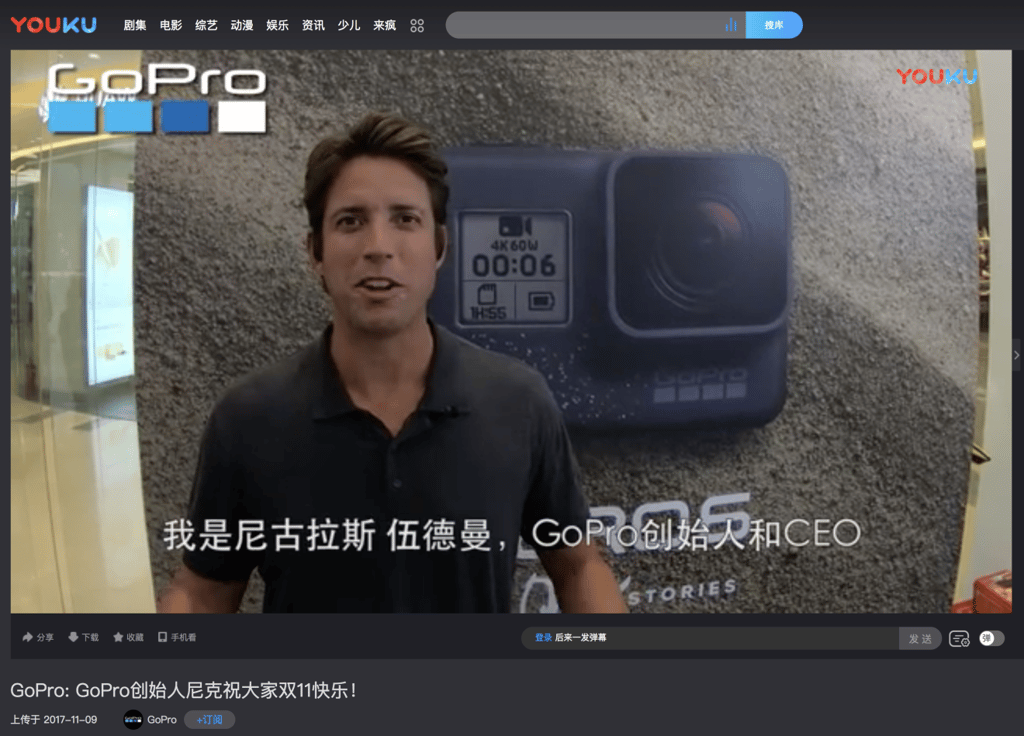Click the video player to pause

(511, 331)
